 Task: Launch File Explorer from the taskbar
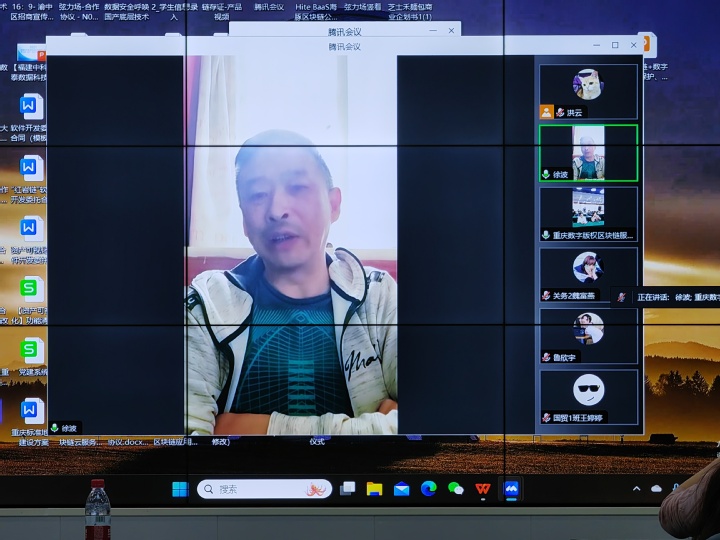375,489
